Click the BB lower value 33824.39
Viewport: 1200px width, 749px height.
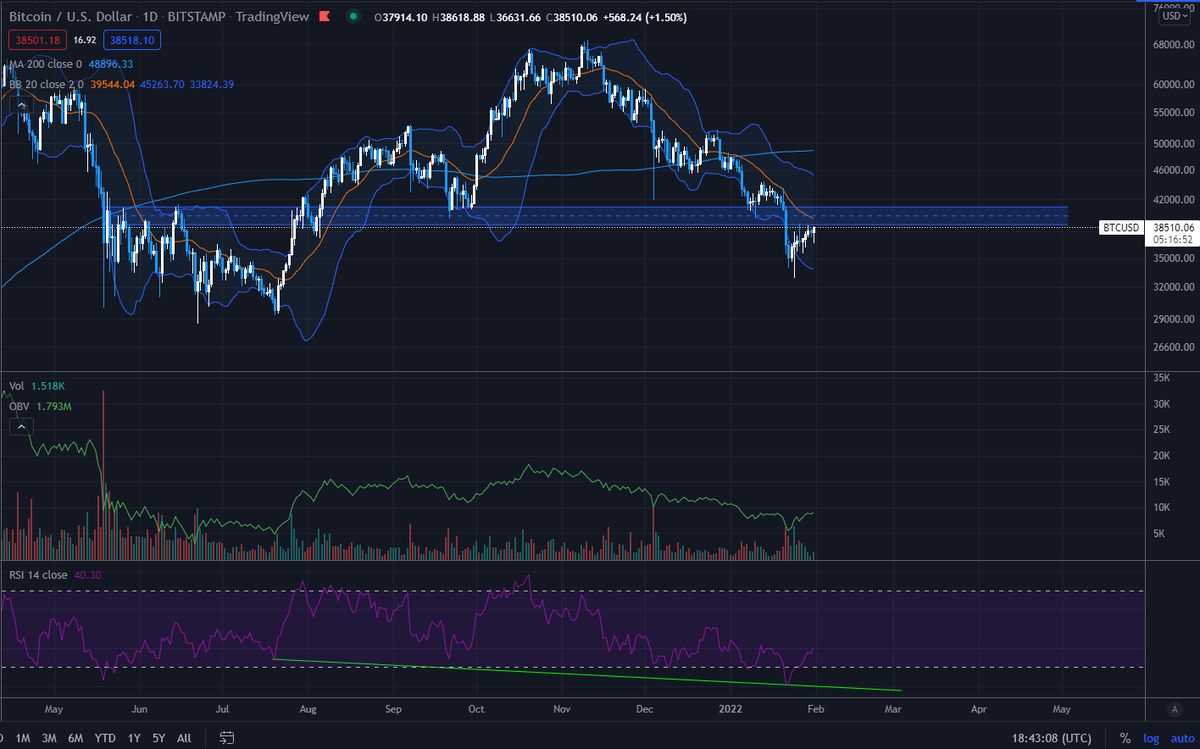pyautogui.click(x=213, y=84)
